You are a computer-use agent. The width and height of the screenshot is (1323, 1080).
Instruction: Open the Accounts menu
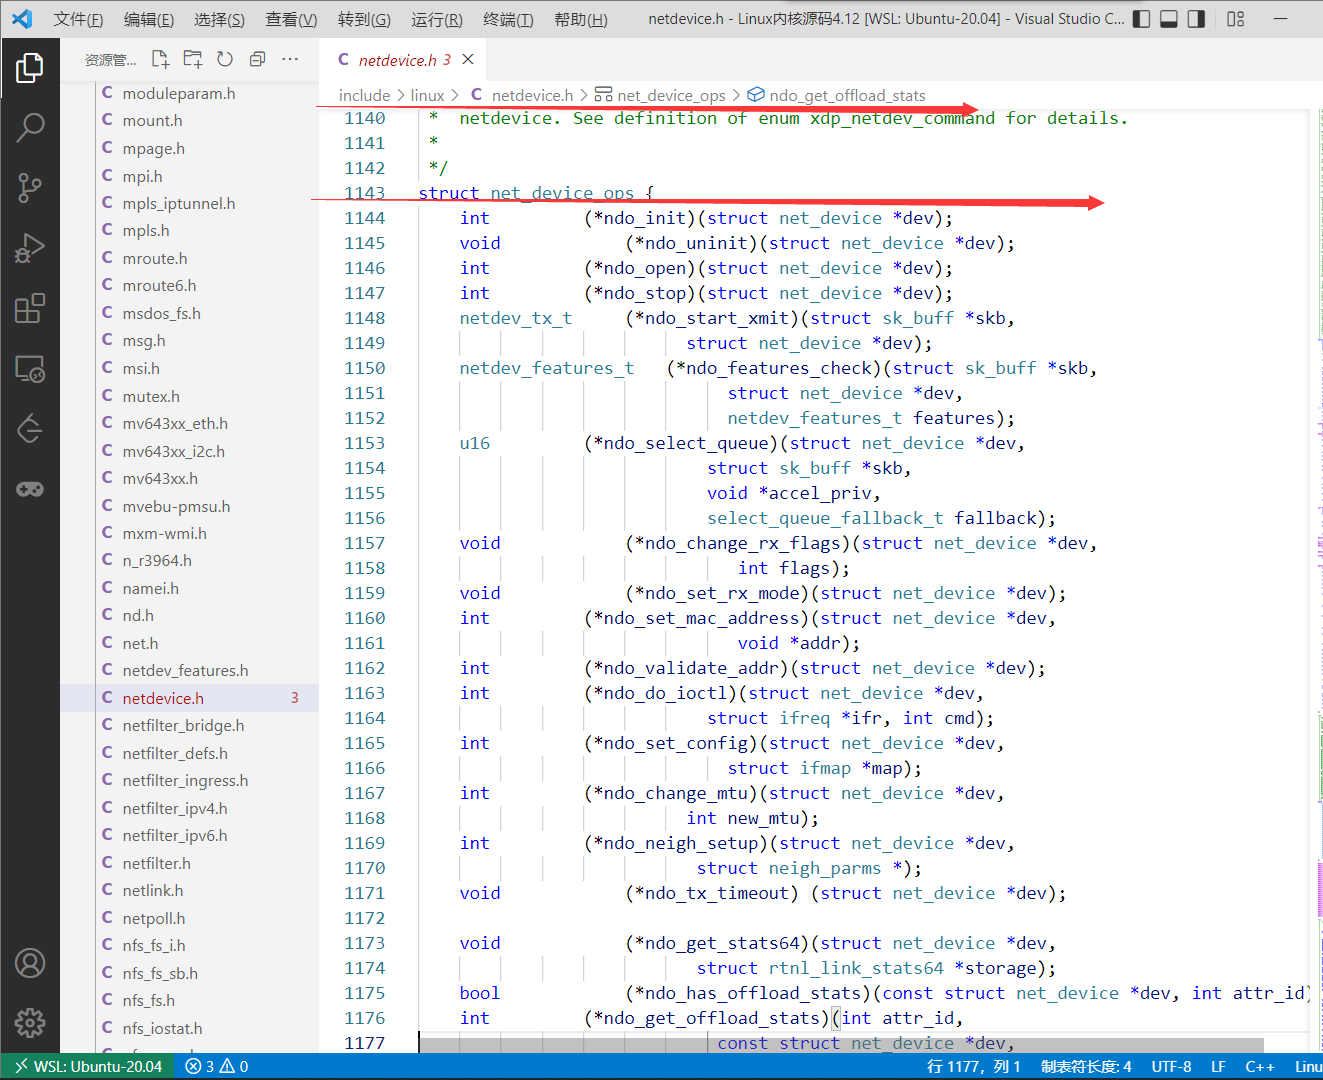point(30,963)
